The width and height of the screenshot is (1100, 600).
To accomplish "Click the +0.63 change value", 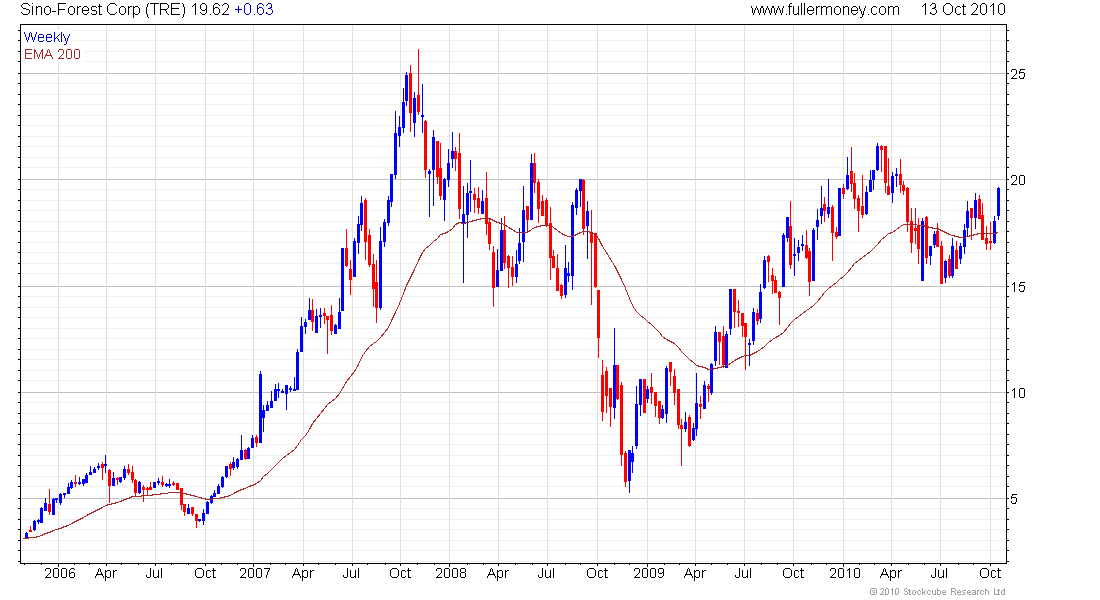I will pos(253,10).
